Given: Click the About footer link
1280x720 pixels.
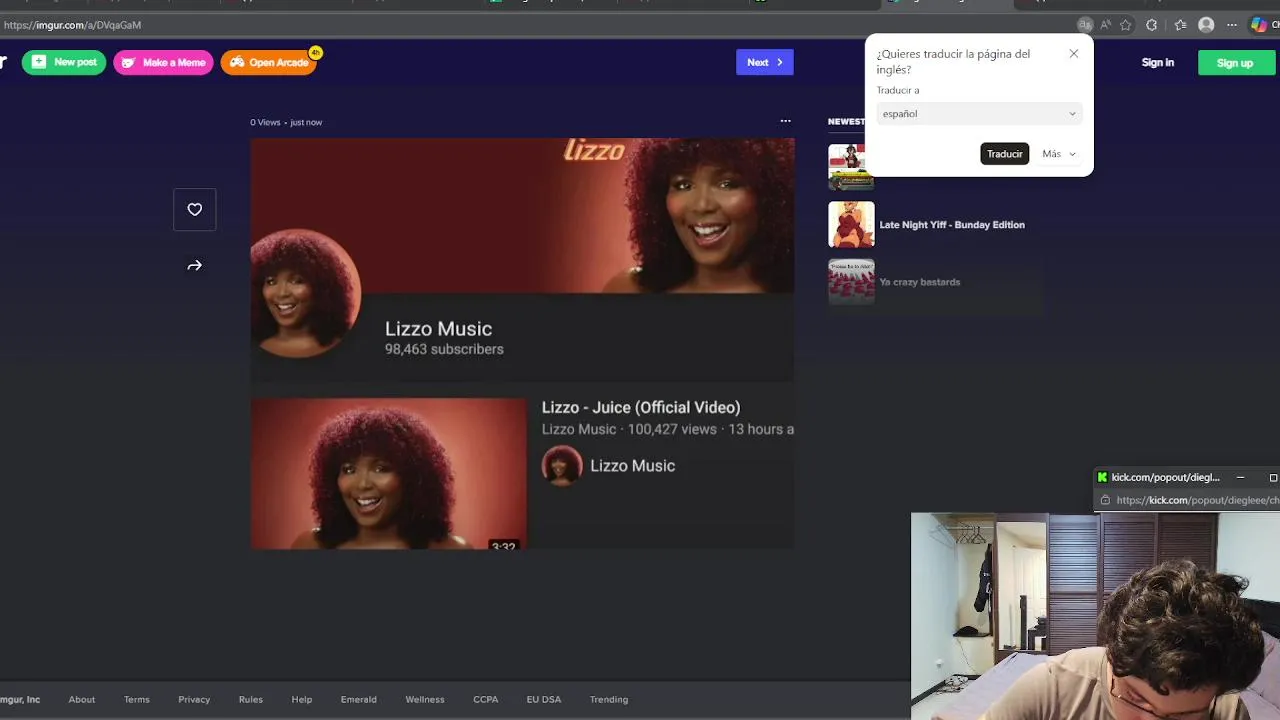Looking at the screenshot, I should 82,700.
